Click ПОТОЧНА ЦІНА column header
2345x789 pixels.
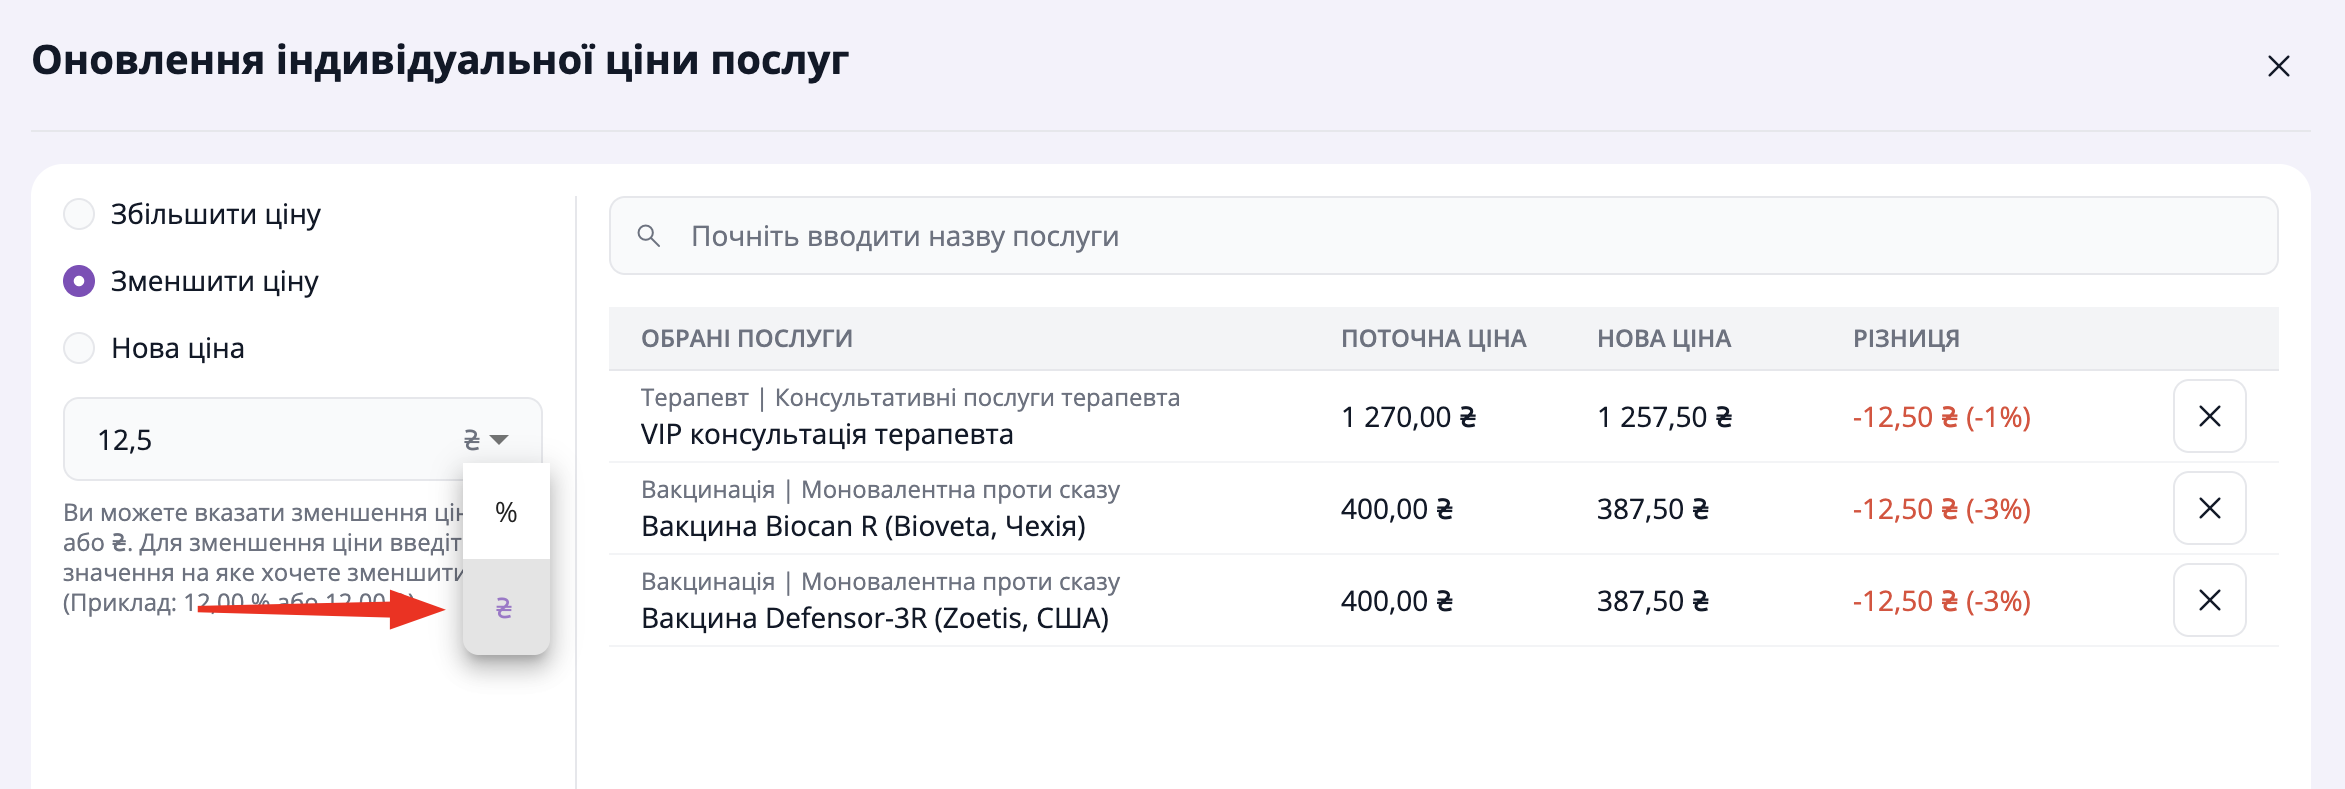1433,339
